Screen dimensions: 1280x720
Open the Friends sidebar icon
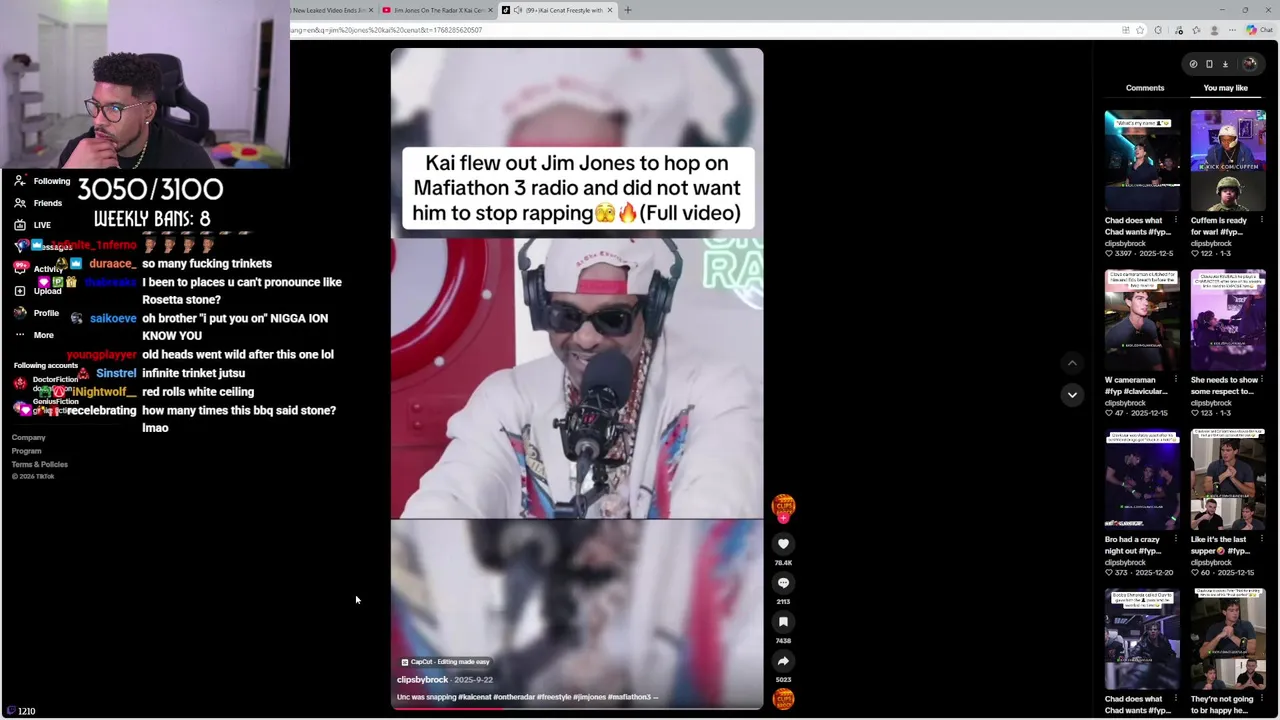[20, 203]
